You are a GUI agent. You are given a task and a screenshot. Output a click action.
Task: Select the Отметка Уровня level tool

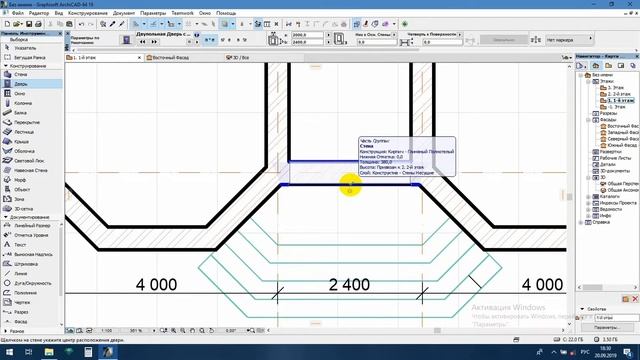(31, 235)
